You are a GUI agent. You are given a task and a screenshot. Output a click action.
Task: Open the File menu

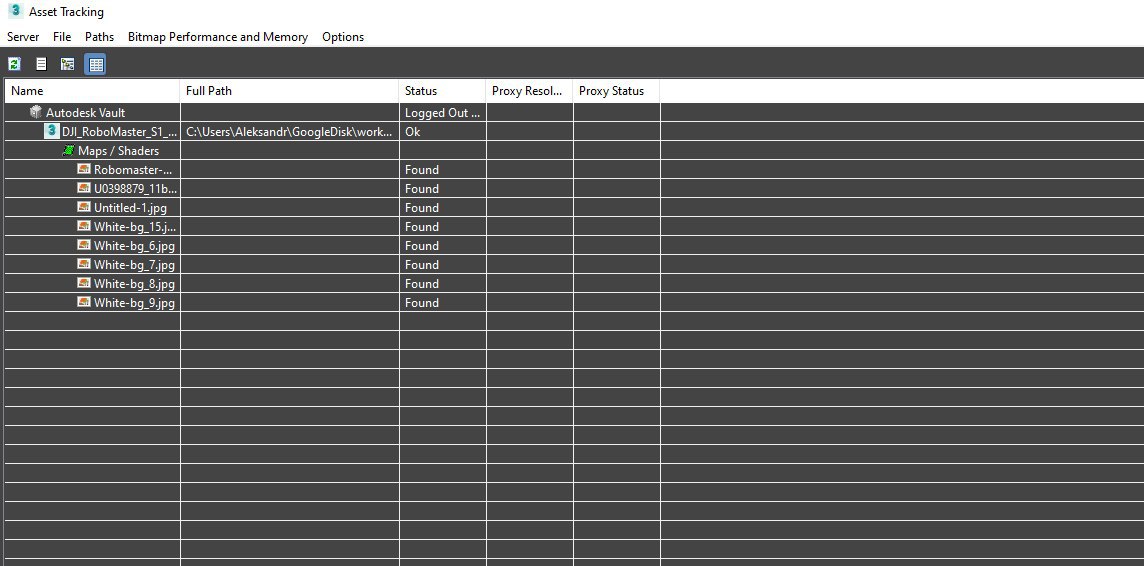(x=62, y=36)
